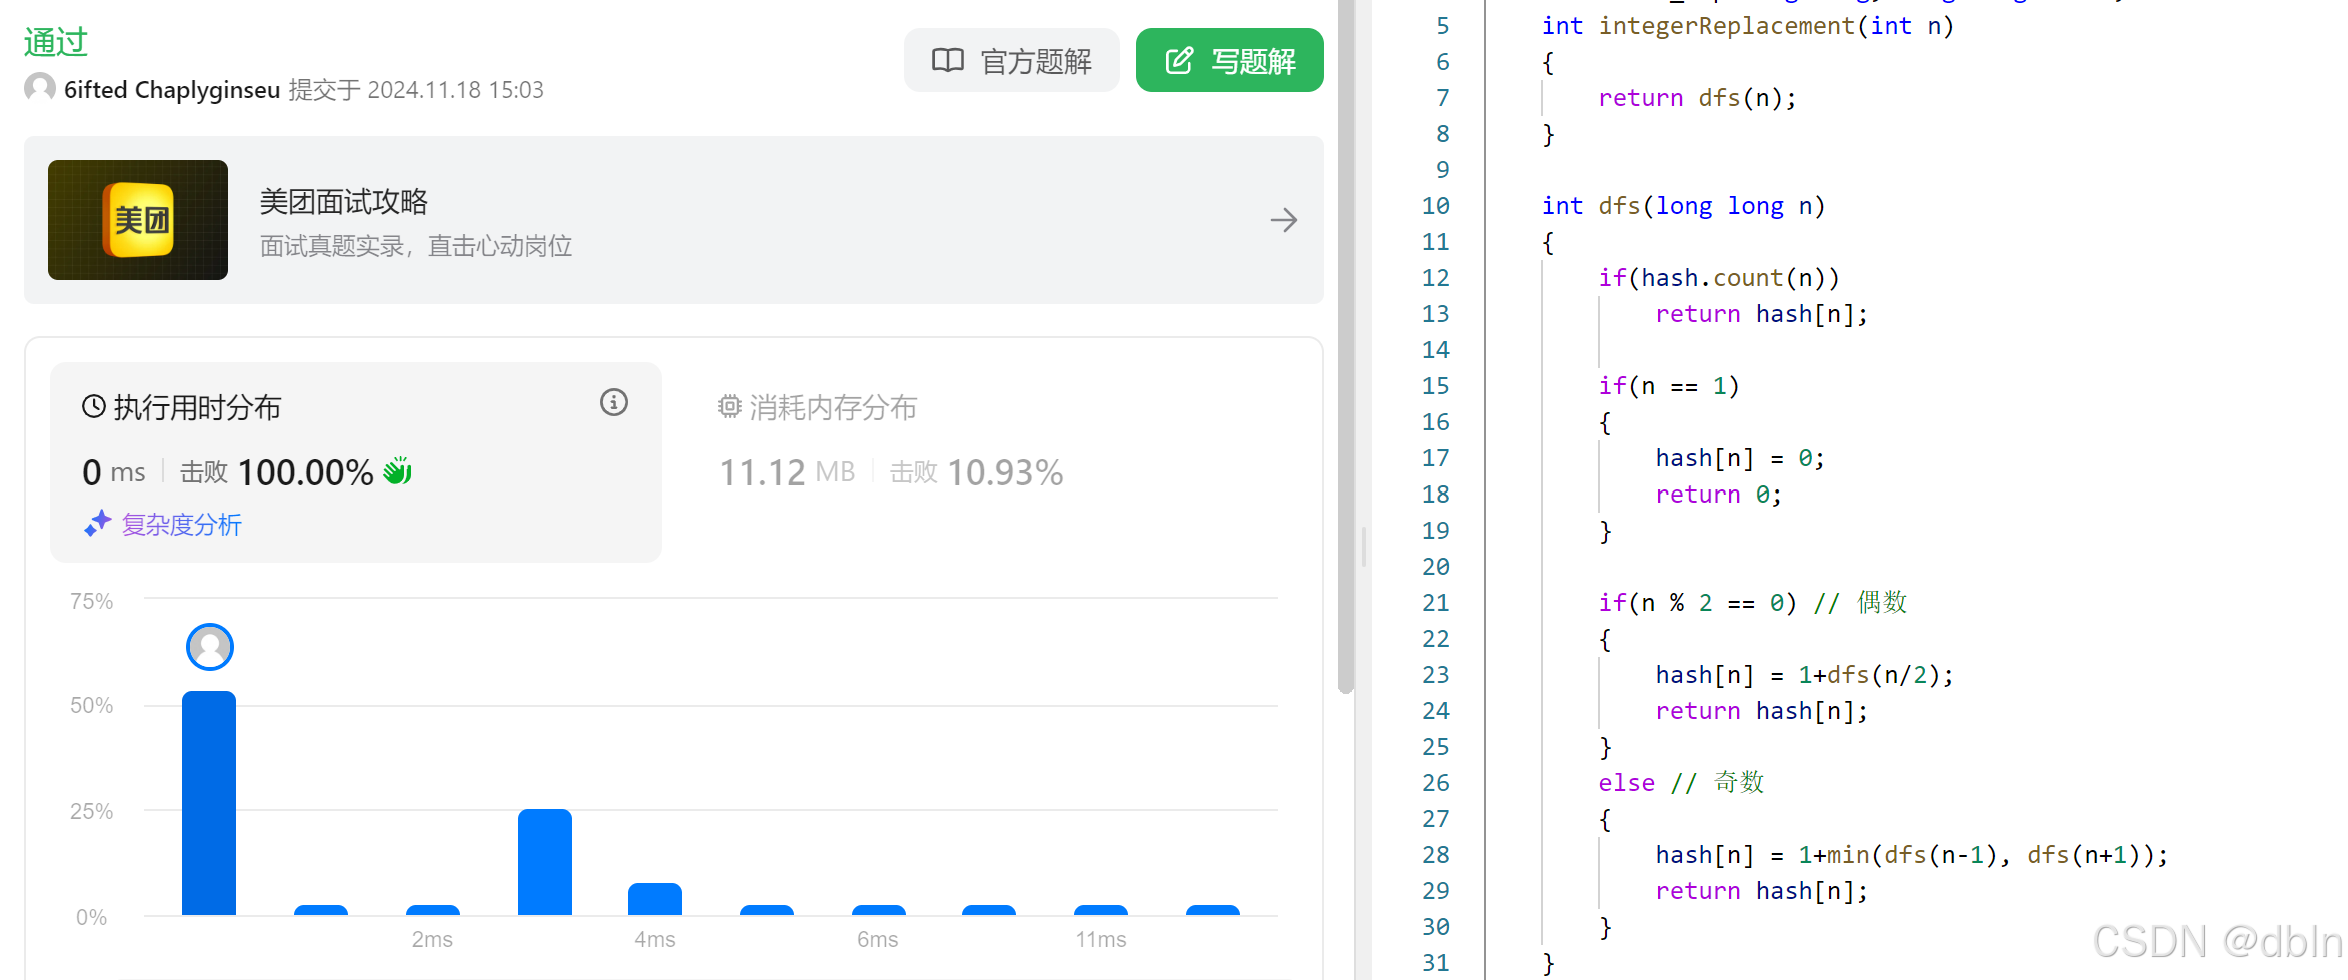The width and height of the screenshot is (2348, 980).
Task: Open 复杂度分析 complexity analysis link
Action: click(182, 525)
